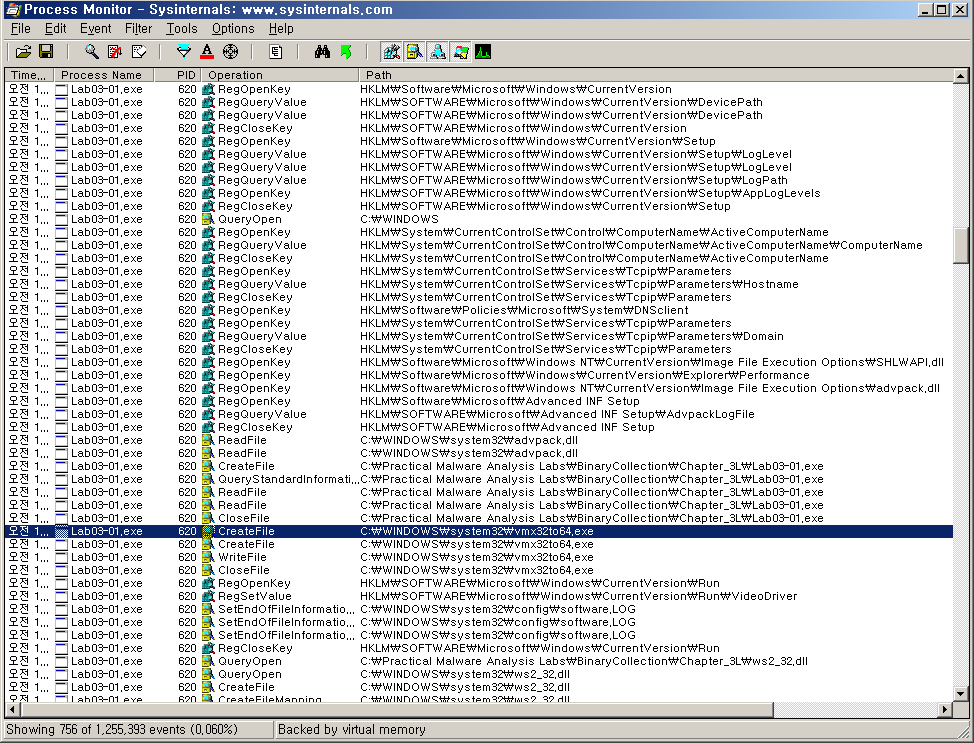Toggle the Capture magnifier icon
974x743 pixels.
[92, 51]
